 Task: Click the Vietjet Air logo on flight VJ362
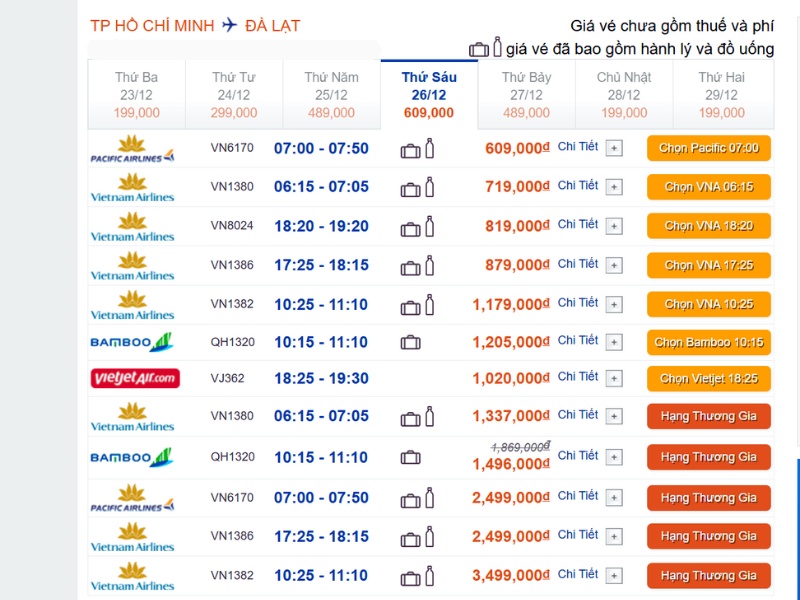coord(135,378)
